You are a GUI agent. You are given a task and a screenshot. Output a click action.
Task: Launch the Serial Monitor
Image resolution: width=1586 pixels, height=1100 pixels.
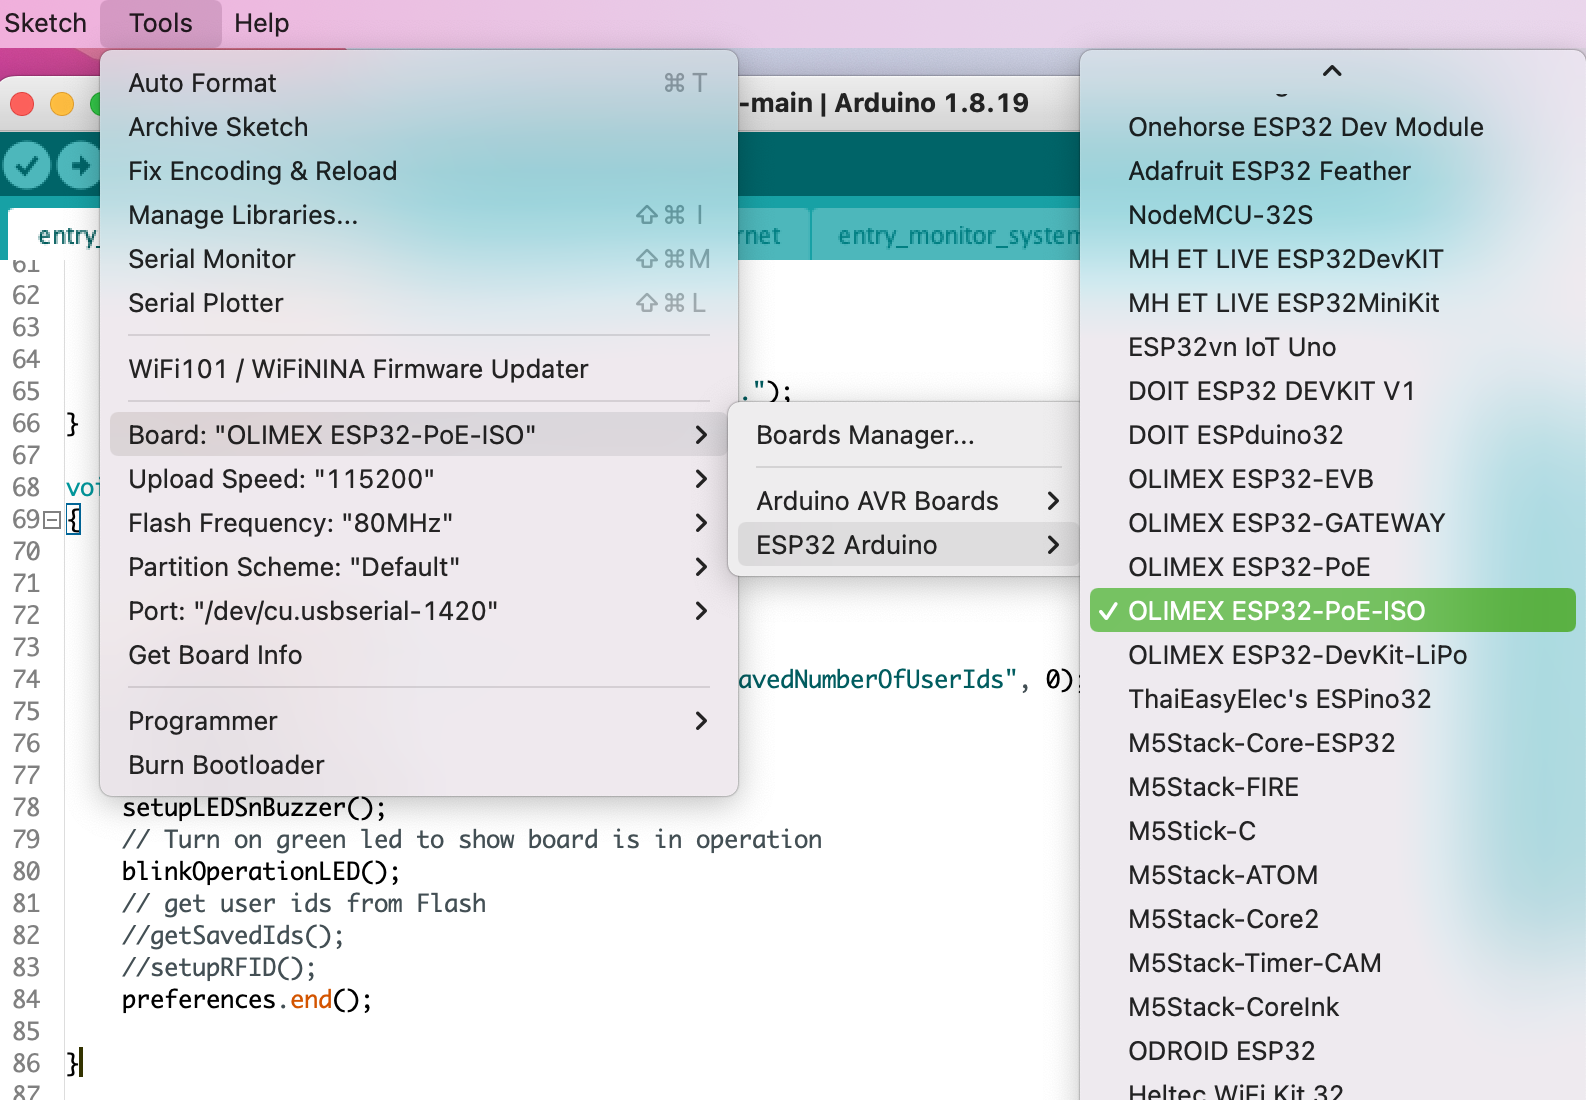(419, 259)
